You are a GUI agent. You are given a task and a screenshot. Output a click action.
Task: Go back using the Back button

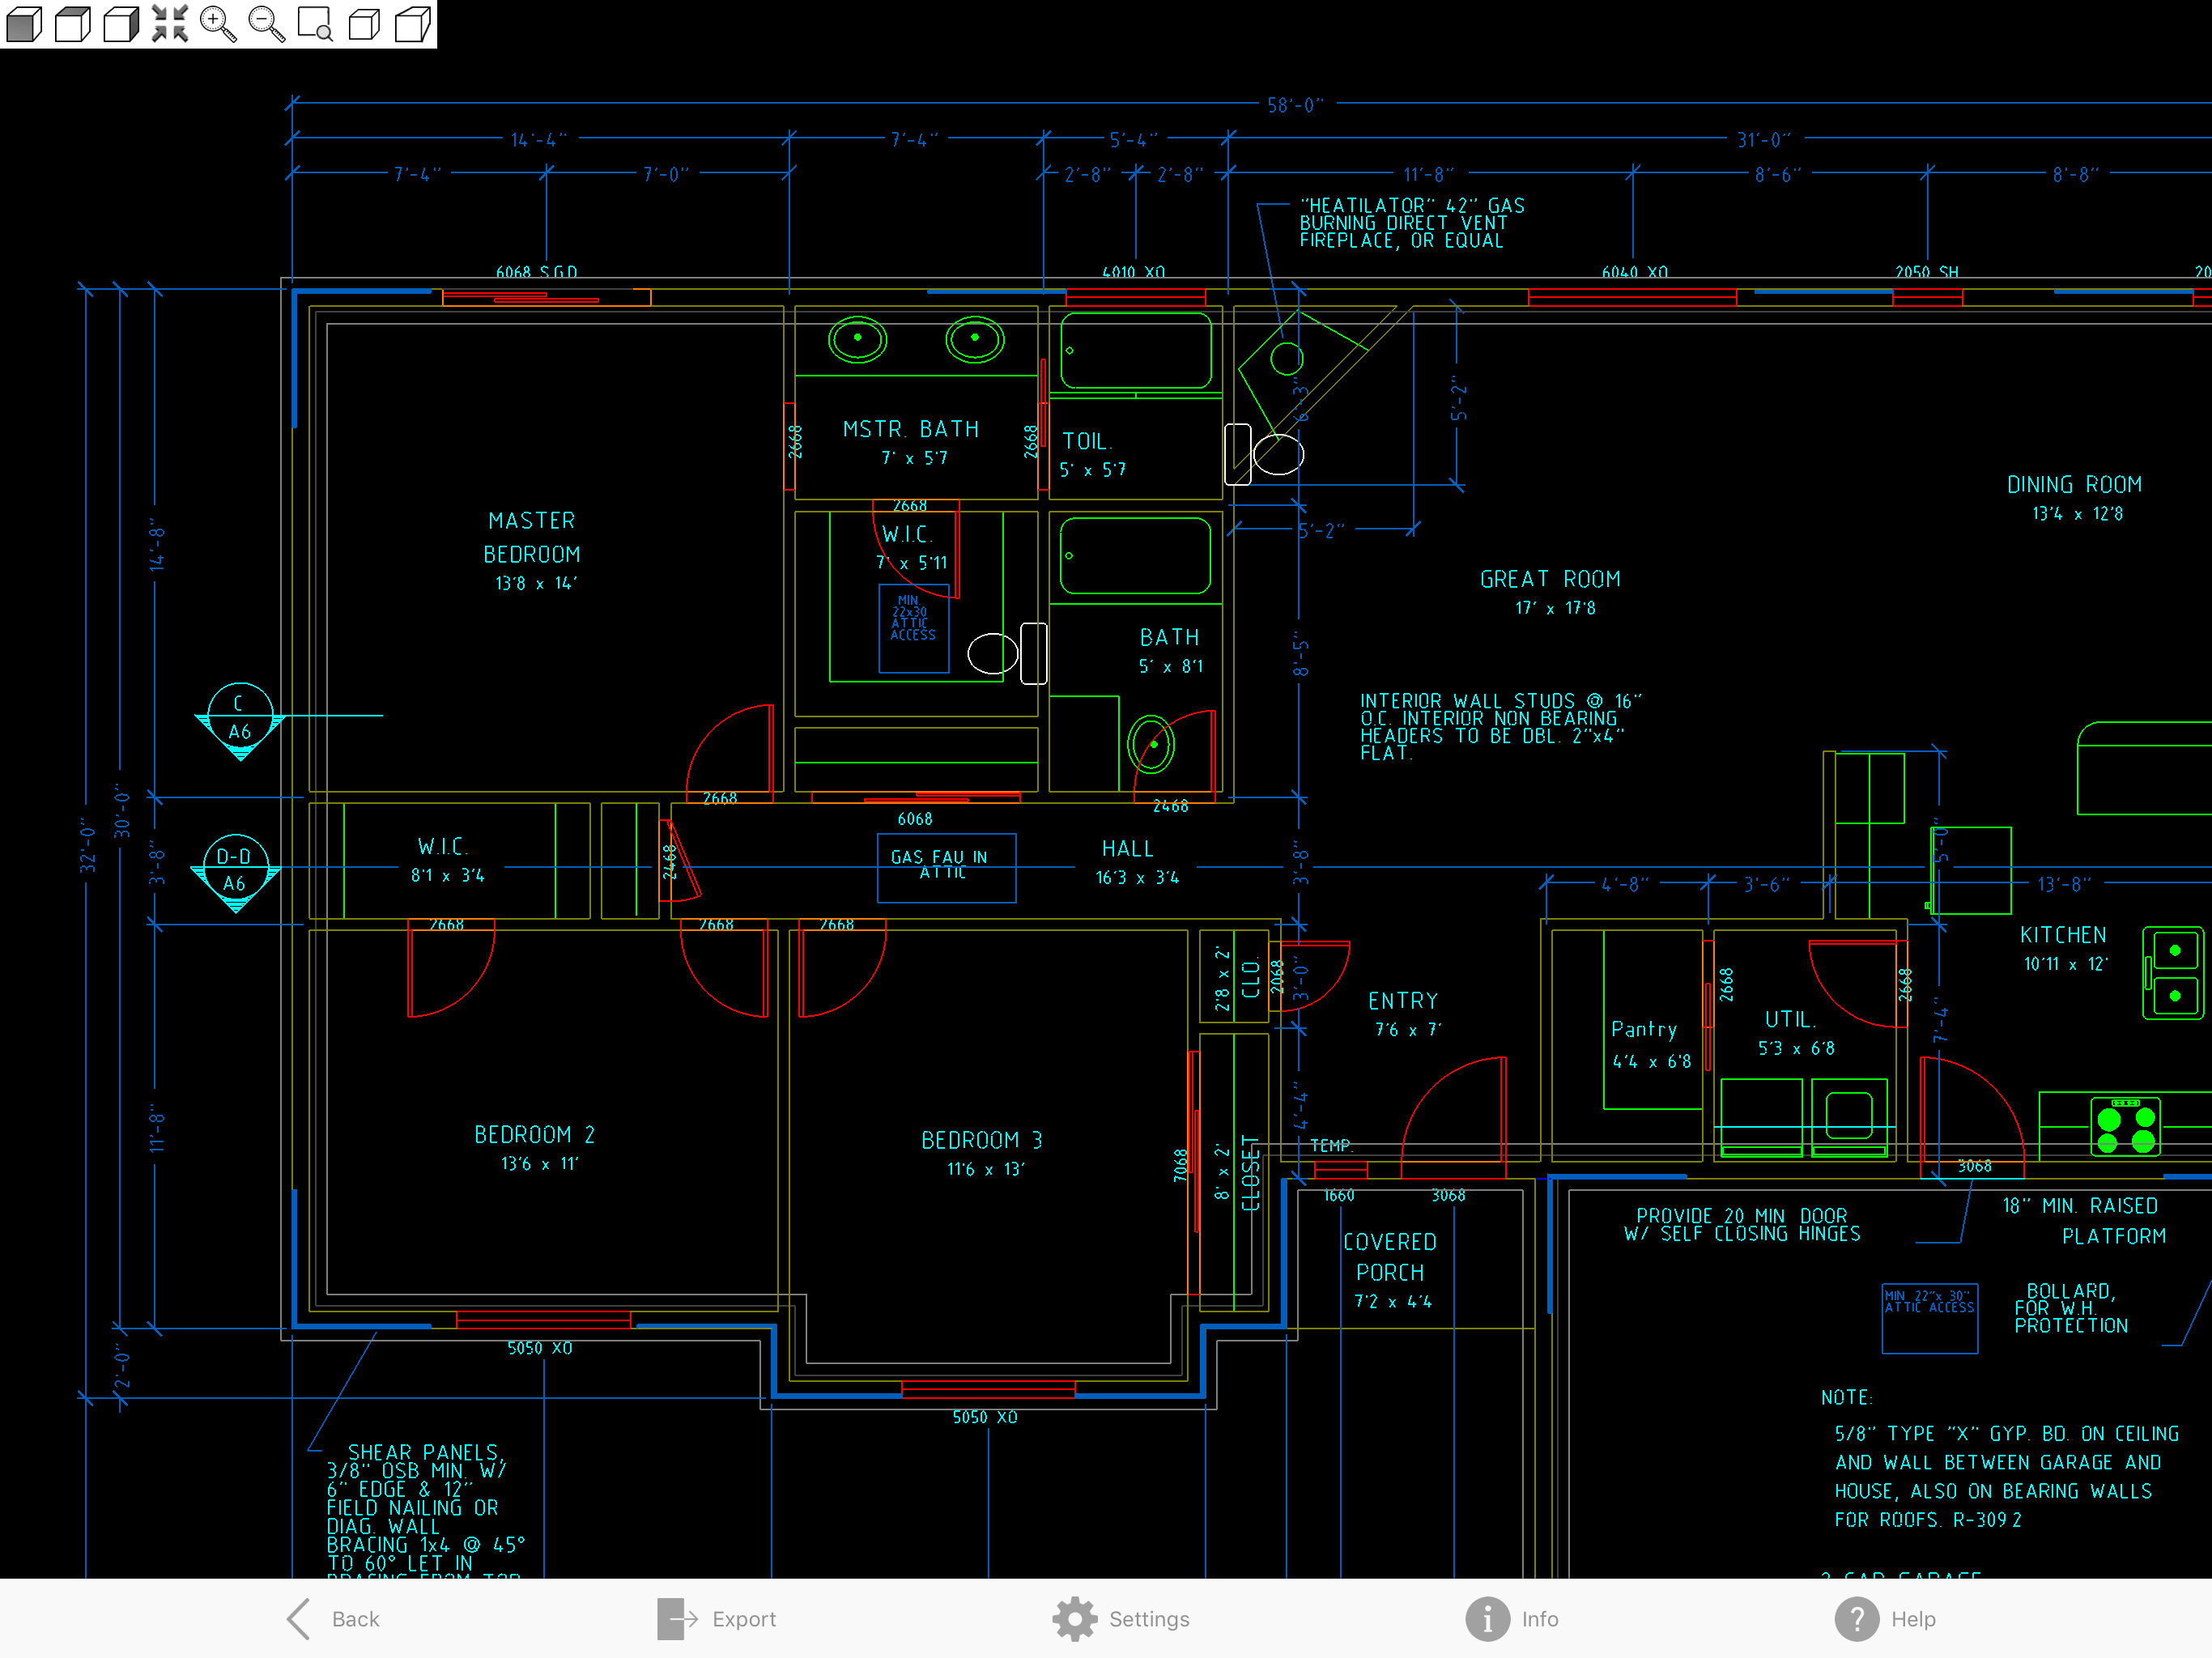[334, 1618]
